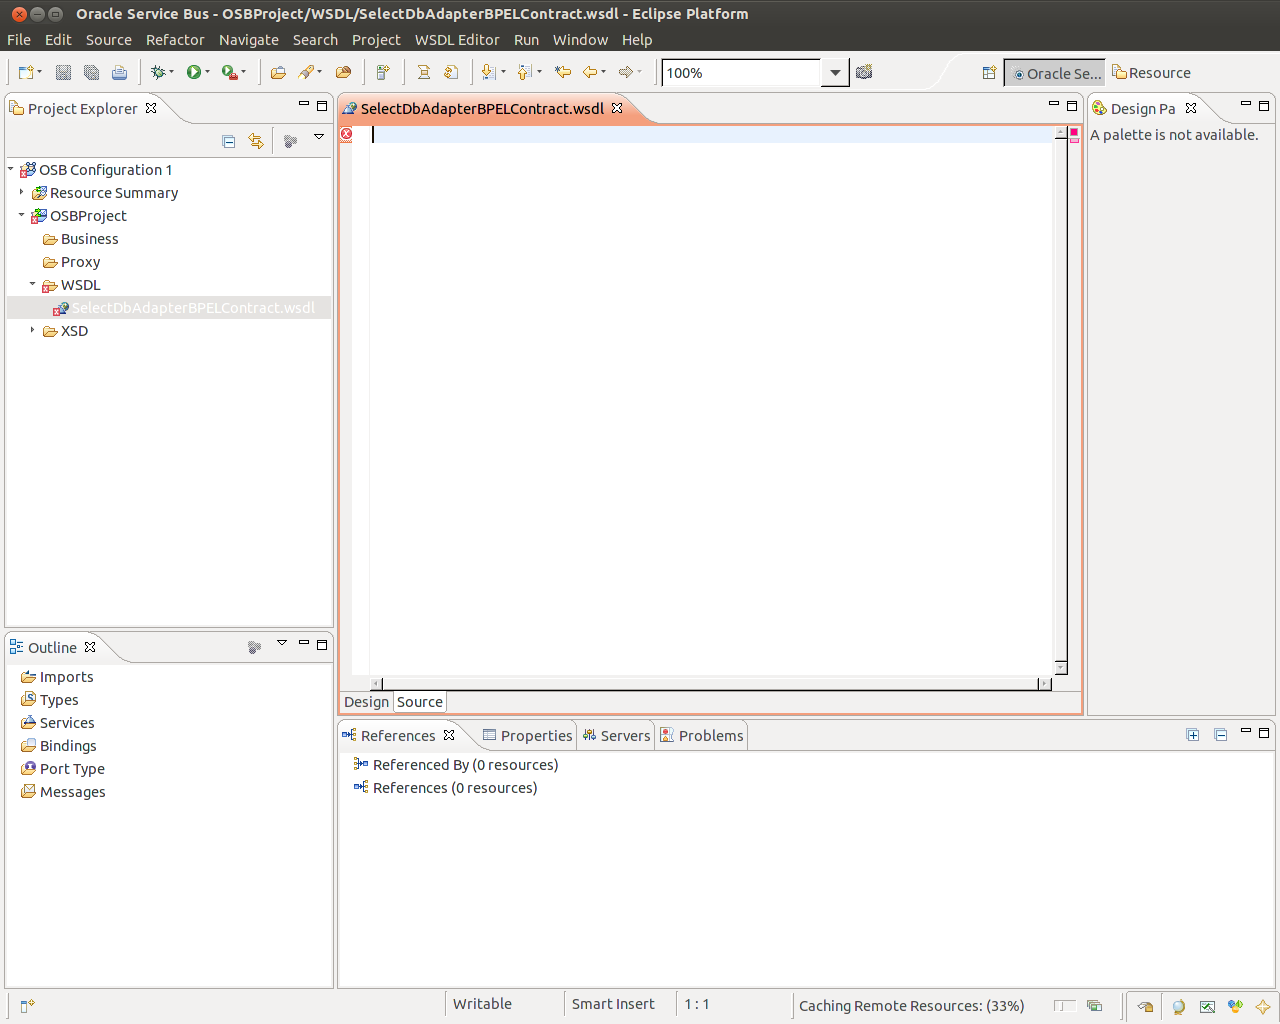Expand the Resource Summary node

(x=21, y=192)
